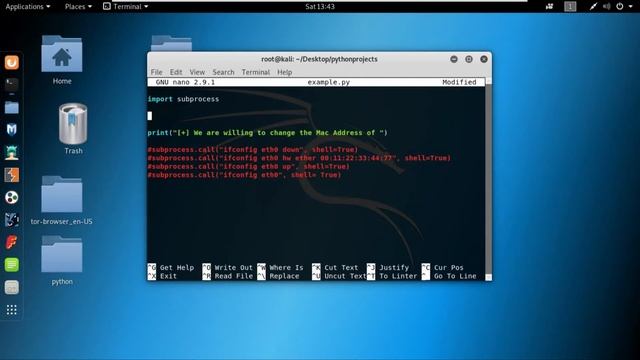
Task: Open the Files manager dock icon
Action: (x=12, y=107)
